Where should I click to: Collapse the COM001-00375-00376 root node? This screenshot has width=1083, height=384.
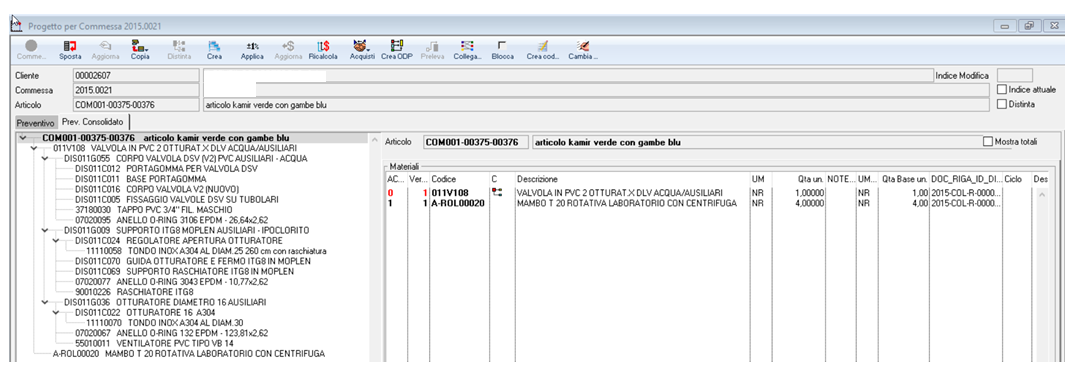point(24,137)
